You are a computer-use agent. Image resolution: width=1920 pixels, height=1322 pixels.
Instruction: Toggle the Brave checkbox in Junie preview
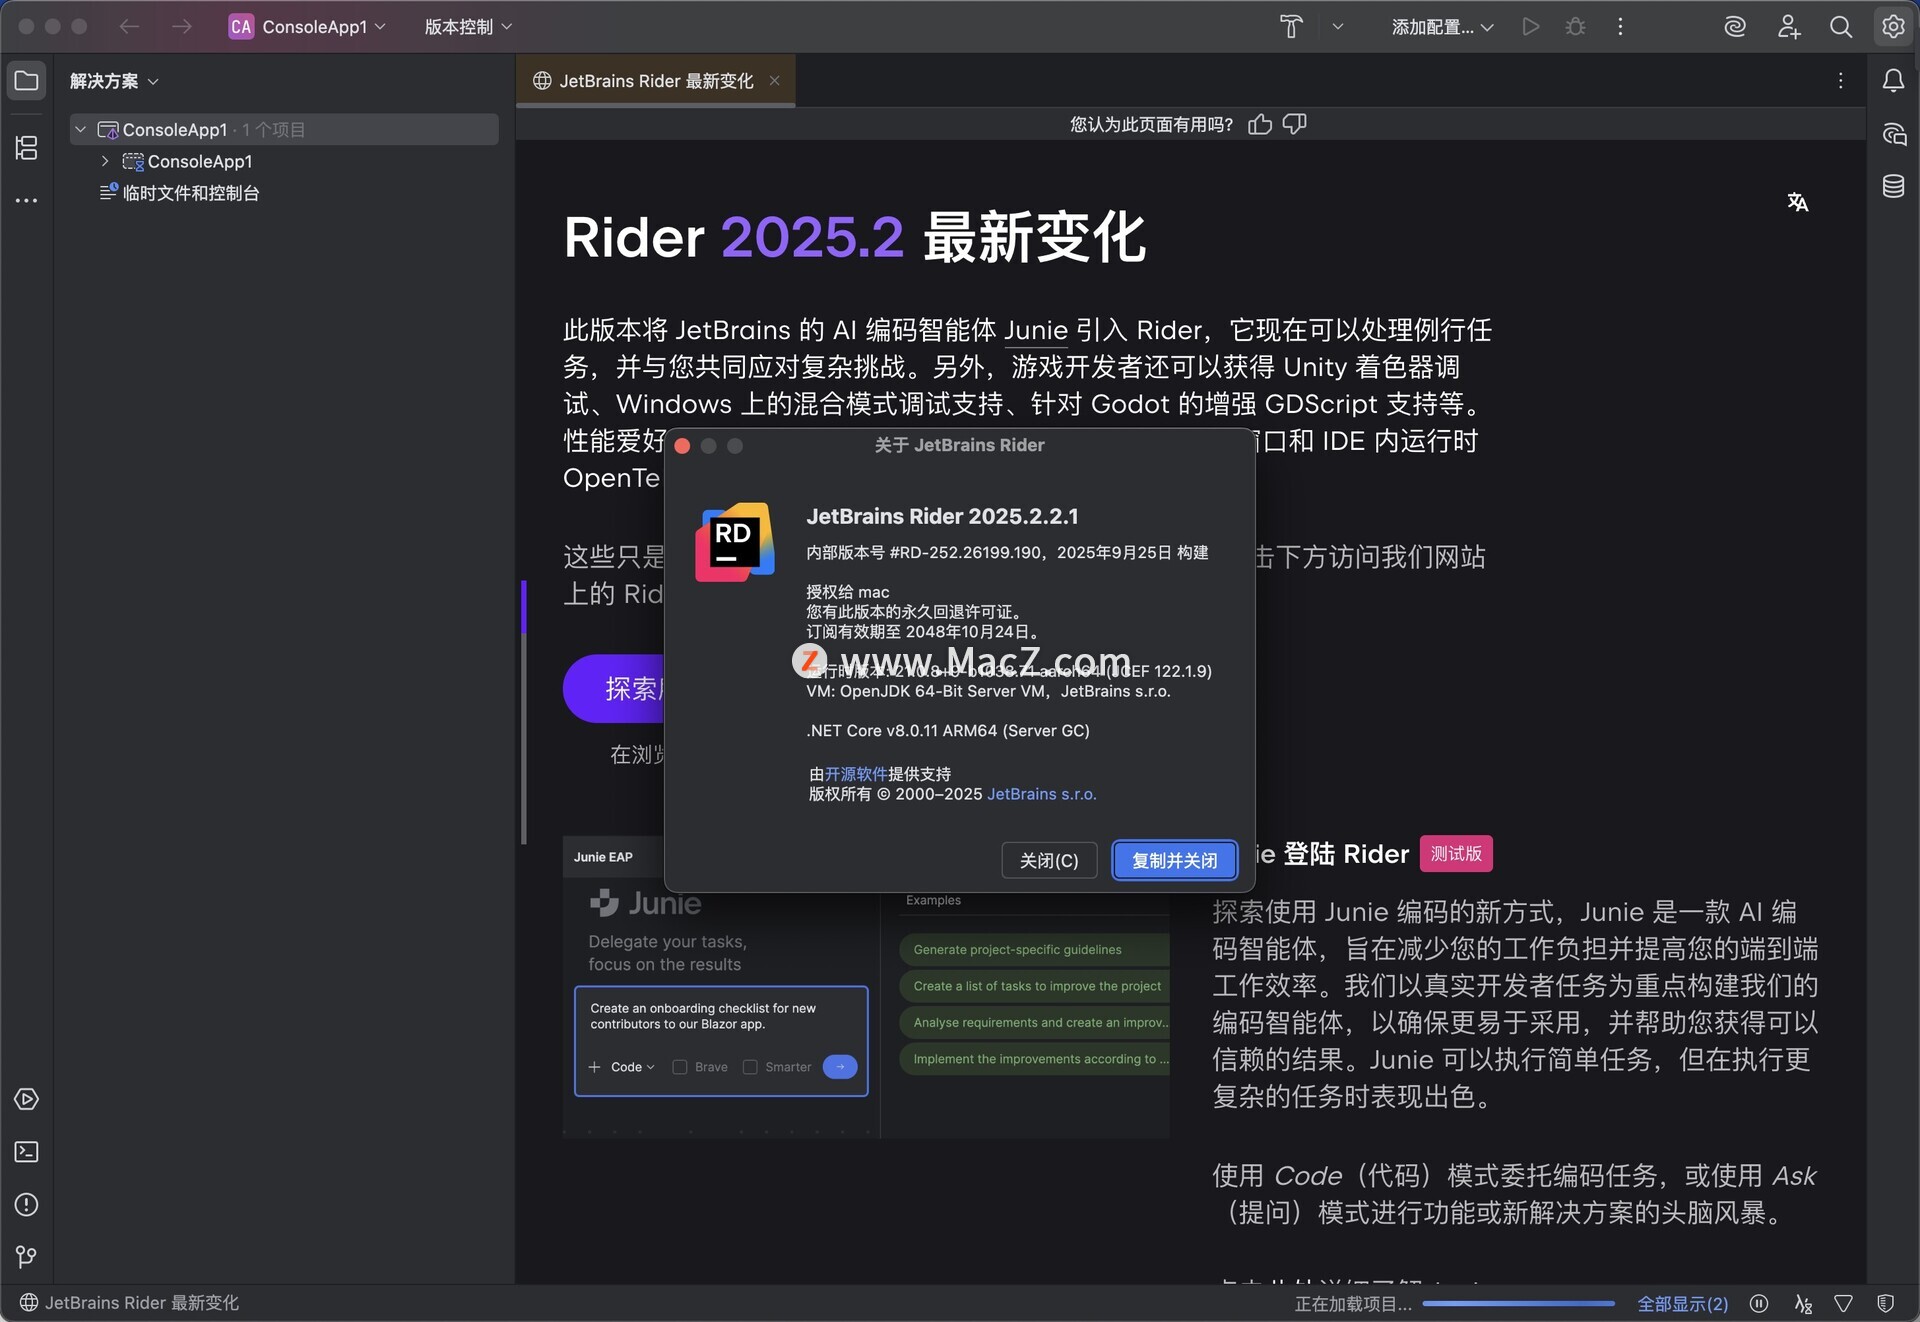pyautogui.click(x=680, y=1067)
